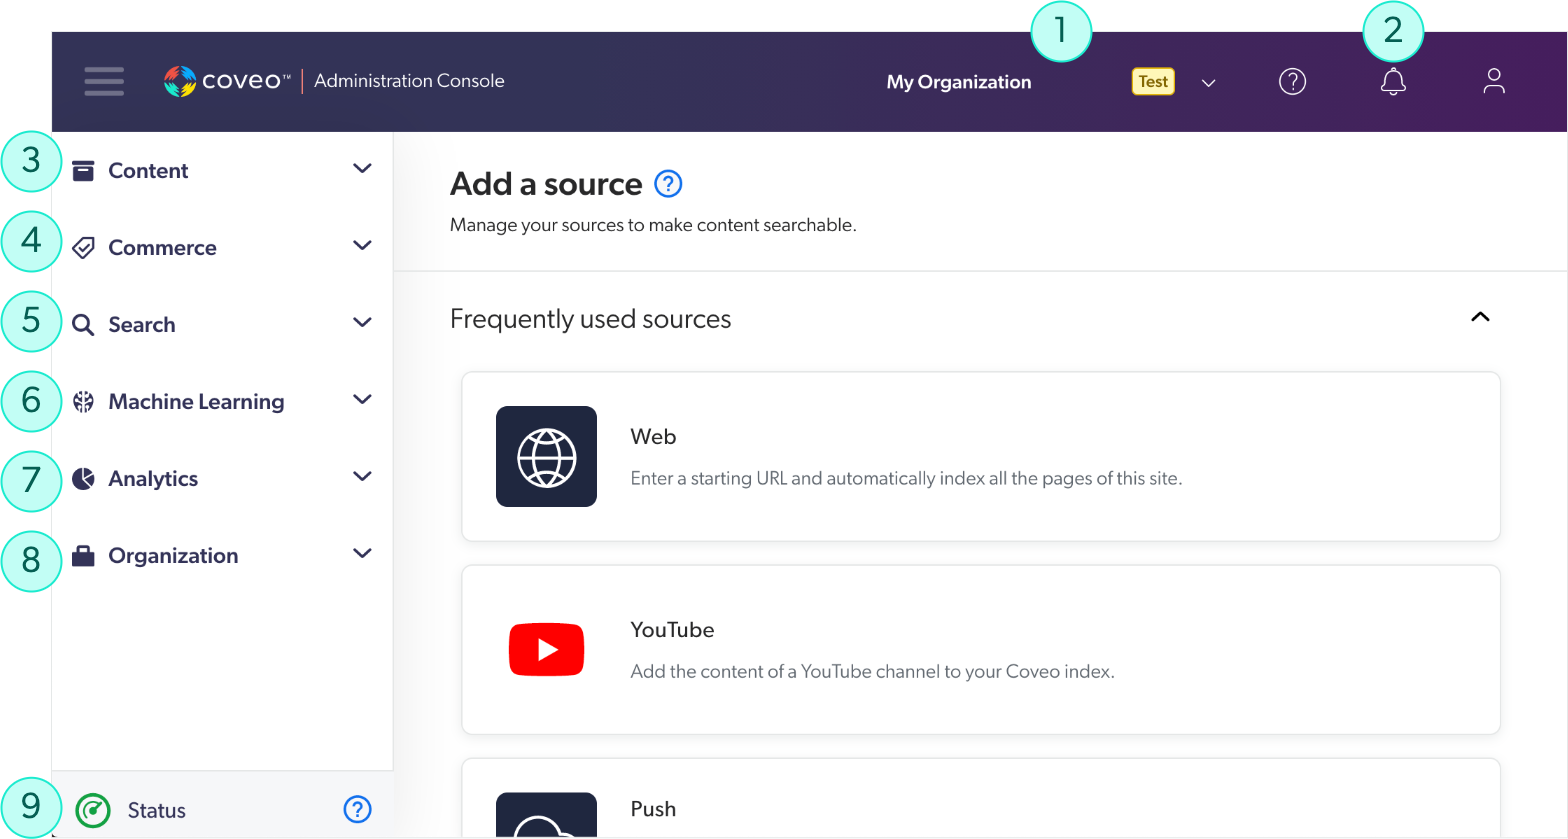This screenshot has height=839, width=1568.
Task: Click the Web description starting "Enter a starting URL"
Action: pyautogui.click(x=906, y=478)
